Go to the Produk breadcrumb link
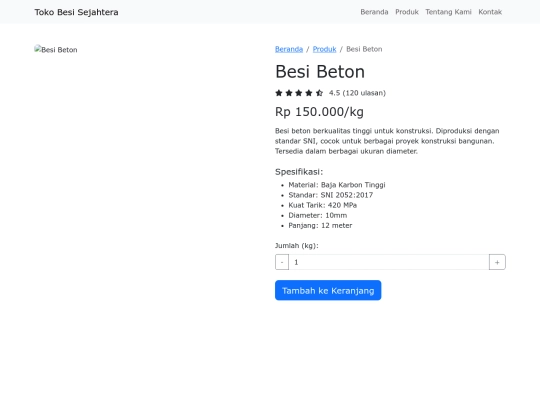 click(324, 49)
